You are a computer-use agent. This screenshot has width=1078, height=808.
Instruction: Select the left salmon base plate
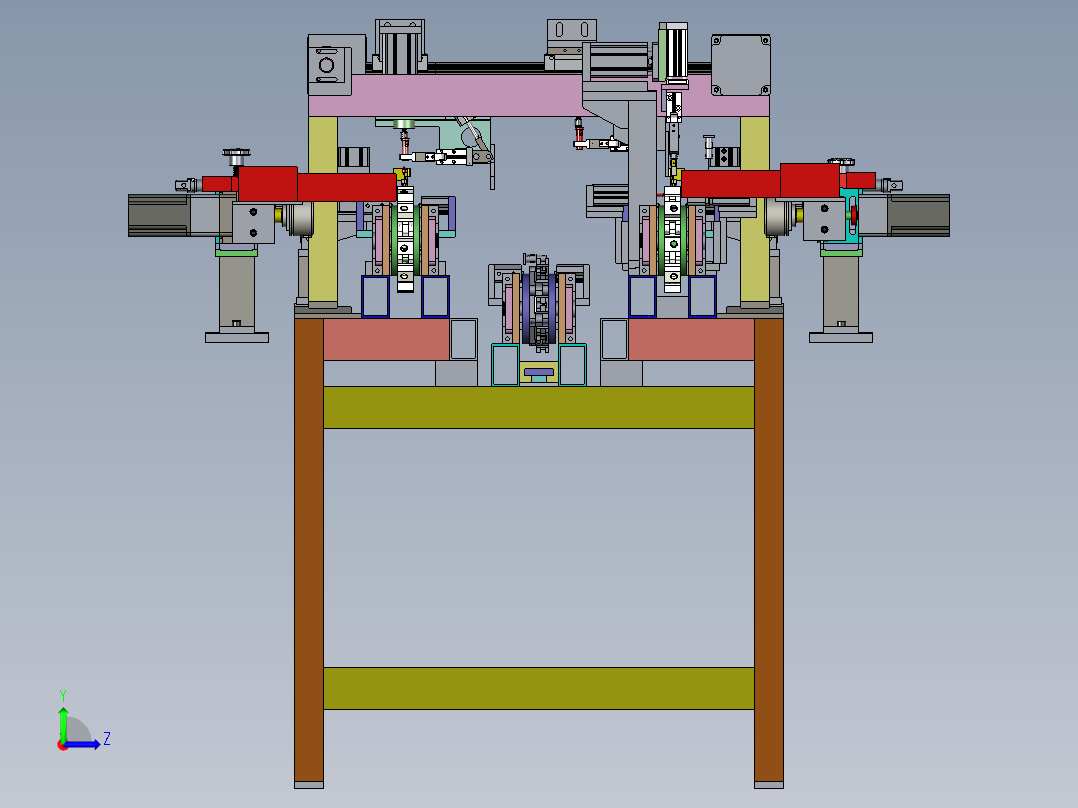tap(386, 339)
